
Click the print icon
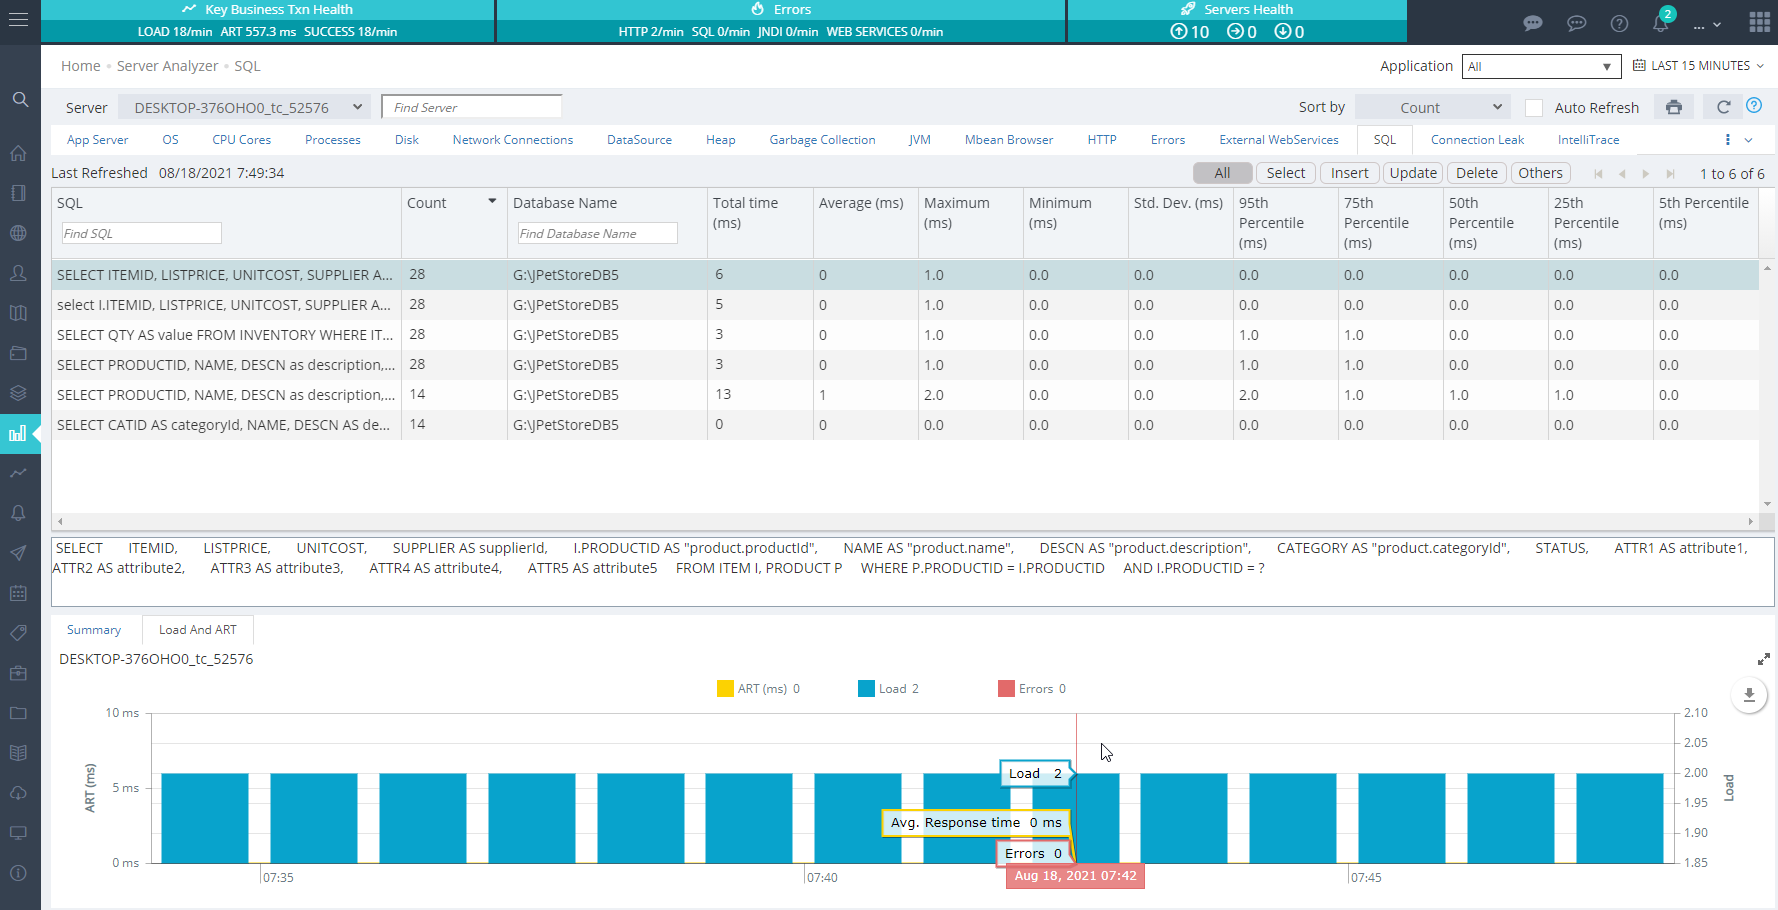[x=1674, y=107]
